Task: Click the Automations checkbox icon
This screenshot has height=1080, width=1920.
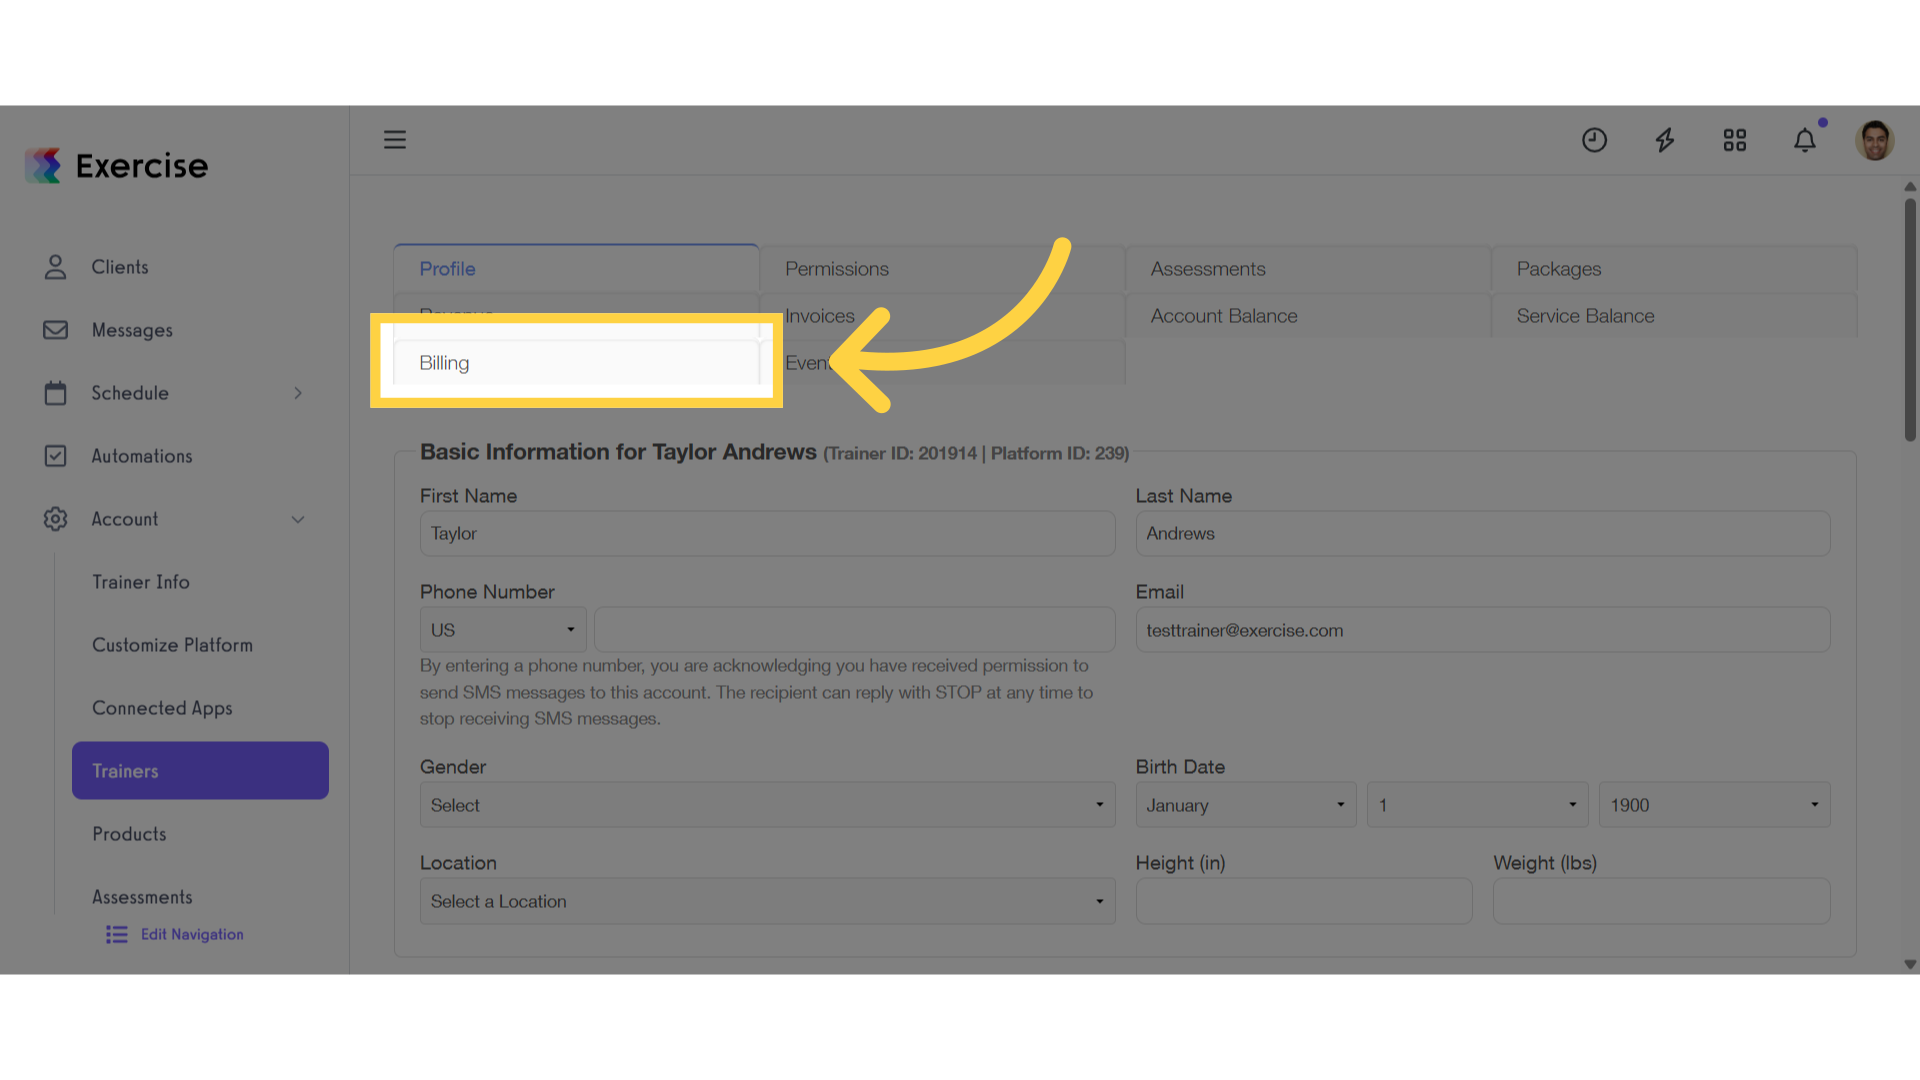Action: click(56, 456)
